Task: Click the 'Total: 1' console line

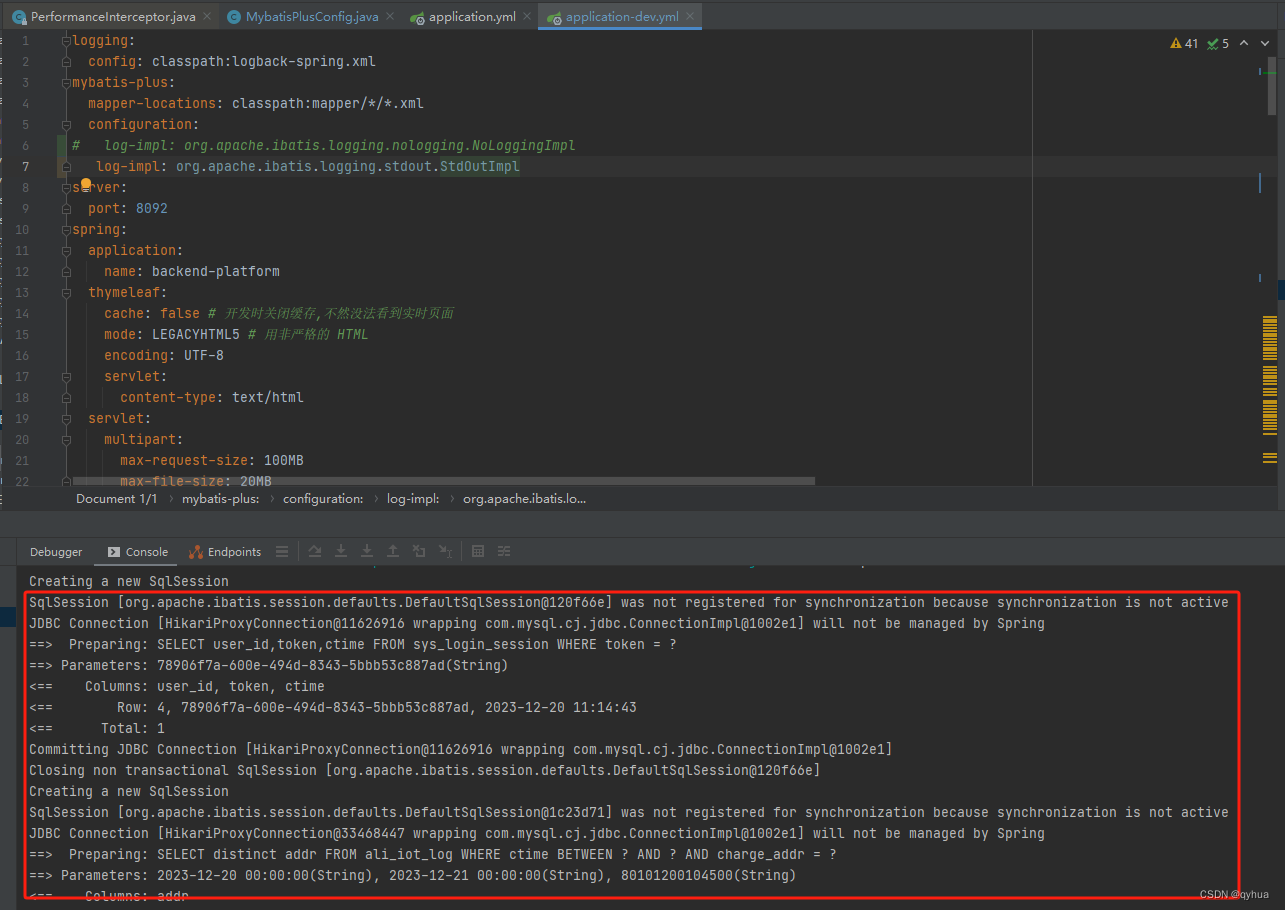Action: 97,728
